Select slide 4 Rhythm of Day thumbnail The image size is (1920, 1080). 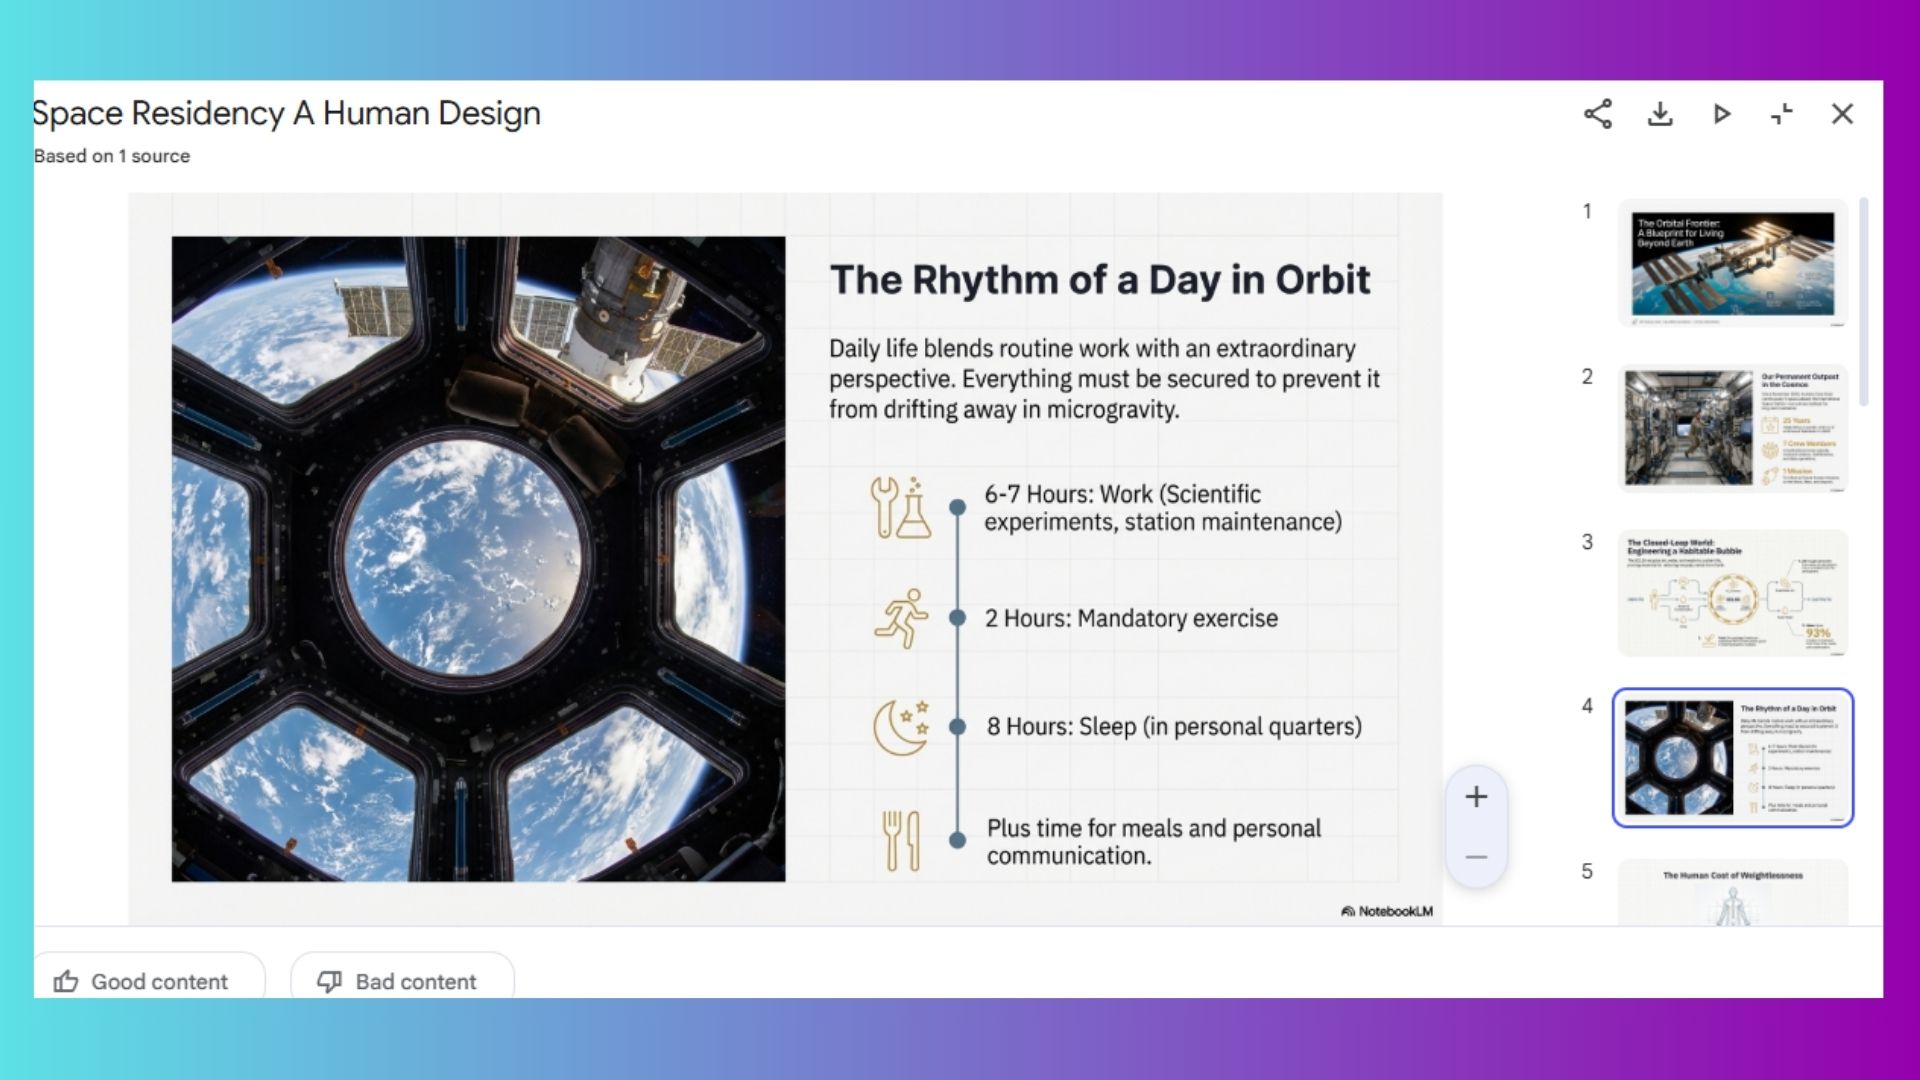[x=1732, y=758]
